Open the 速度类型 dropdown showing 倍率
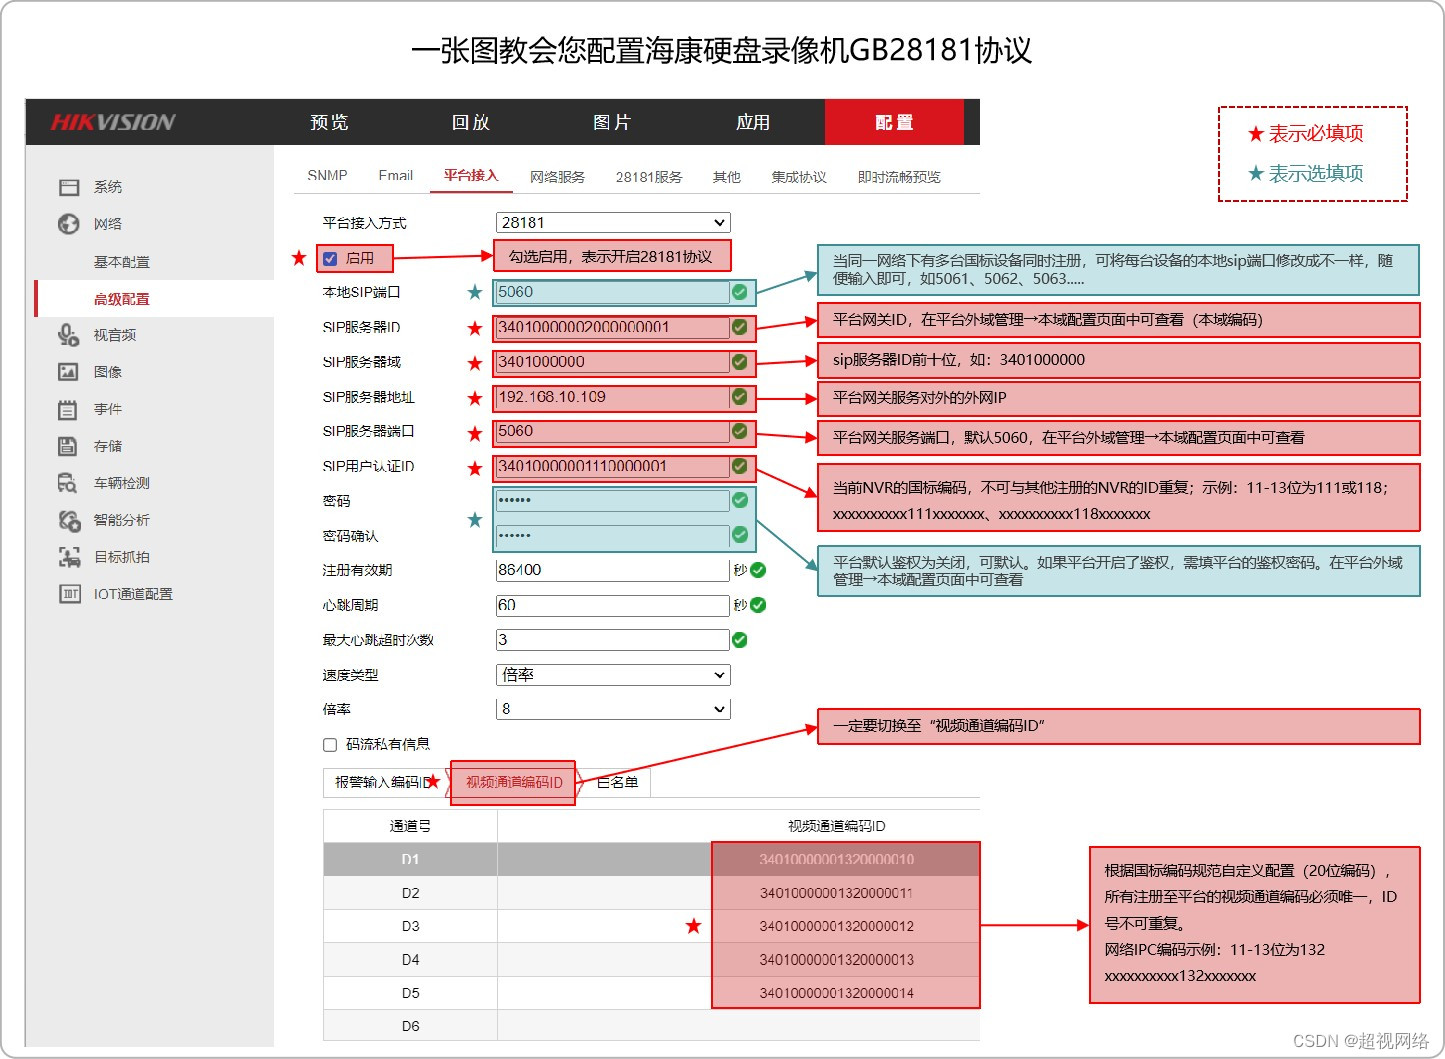The height and width of the screenshot is (1059, 1445). click(x=613, y=675)
